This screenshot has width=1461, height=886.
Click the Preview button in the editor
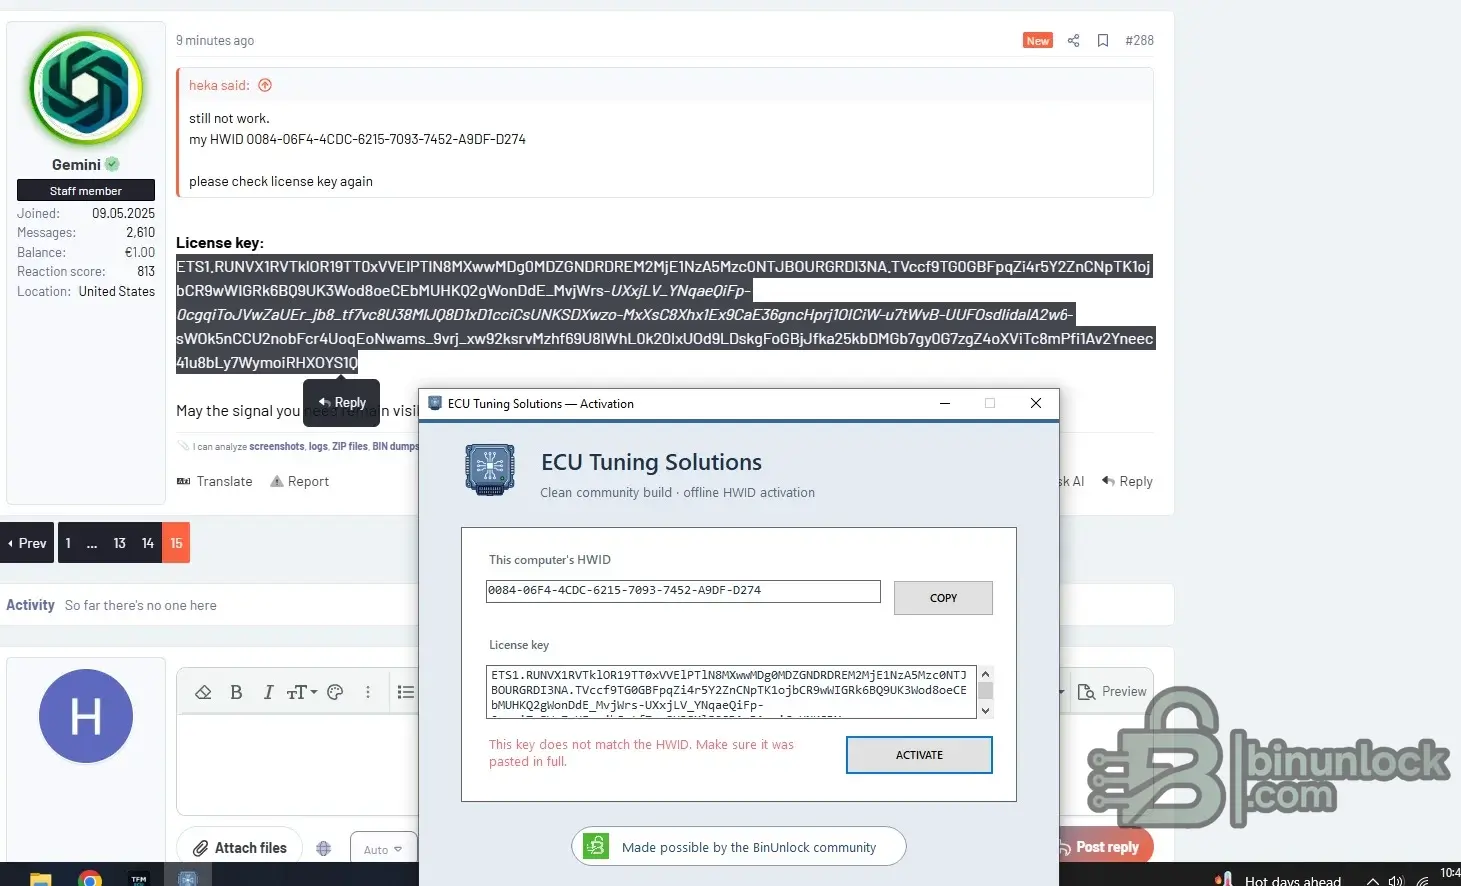pyautogui.click(x=1112, y=692)
